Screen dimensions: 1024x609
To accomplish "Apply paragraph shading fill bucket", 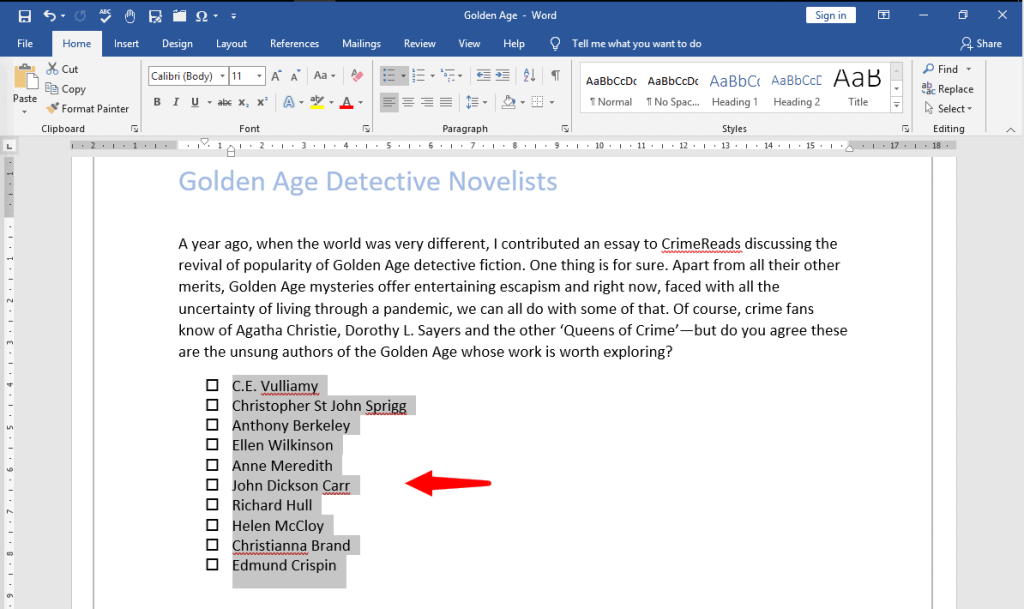I will click(x=509, y=102).
